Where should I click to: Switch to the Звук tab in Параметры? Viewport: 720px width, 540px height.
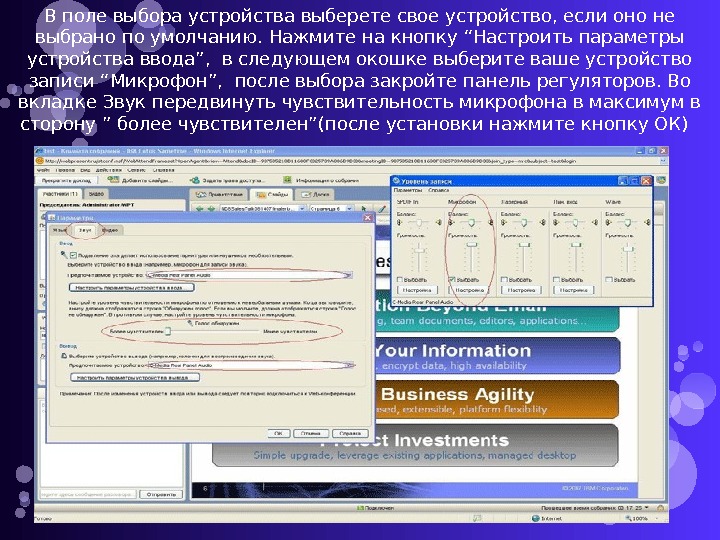pos(85,230)
